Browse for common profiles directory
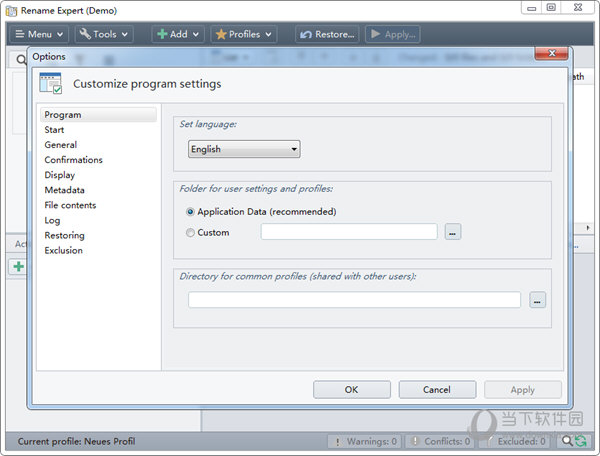This screenshot has height=456, width=600. [x=537, y=300]
